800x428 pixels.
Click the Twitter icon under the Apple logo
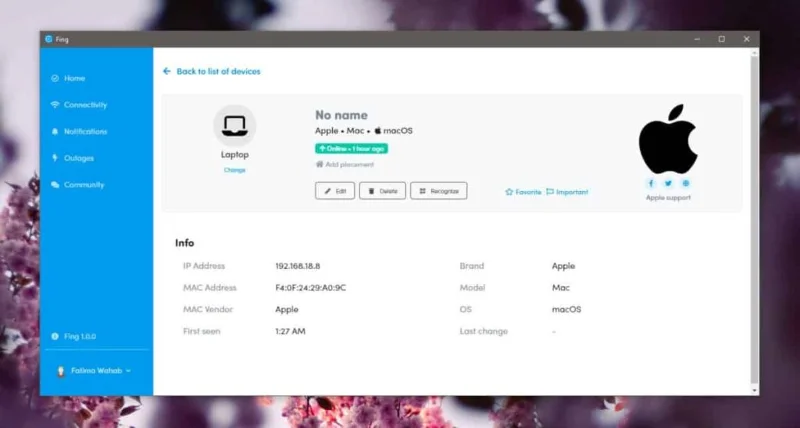click(668, 184)
